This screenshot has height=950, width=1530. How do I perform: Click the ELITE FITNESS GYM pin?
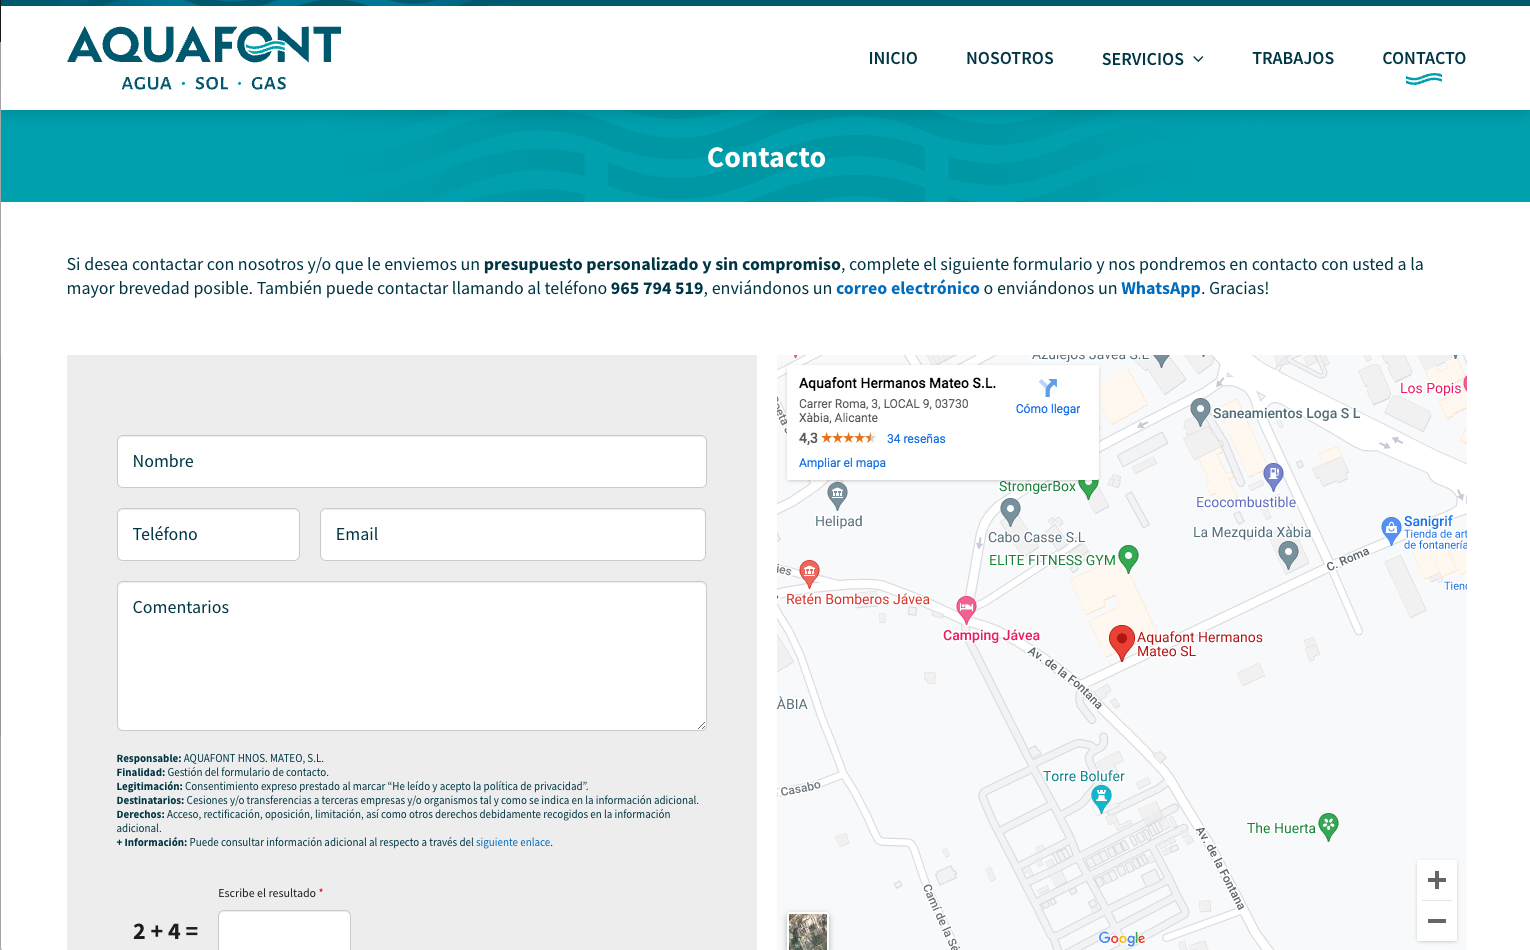1129,557
